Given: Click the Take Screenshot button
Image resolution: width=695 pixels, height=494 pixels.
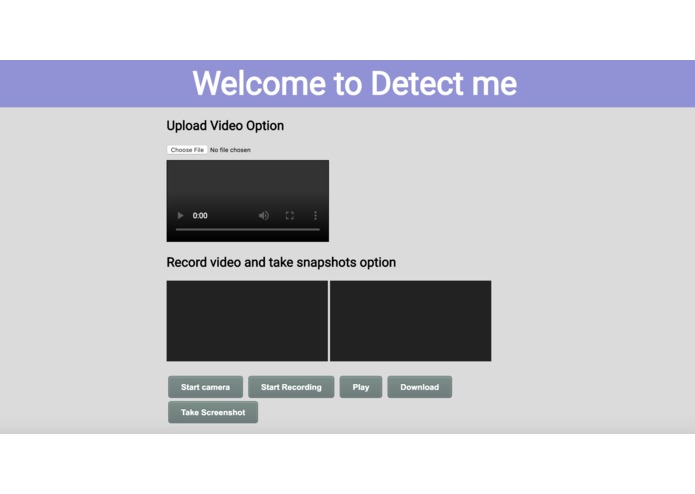Looking at the screenshot, I should pyautogui.click(x=213, y=412).
